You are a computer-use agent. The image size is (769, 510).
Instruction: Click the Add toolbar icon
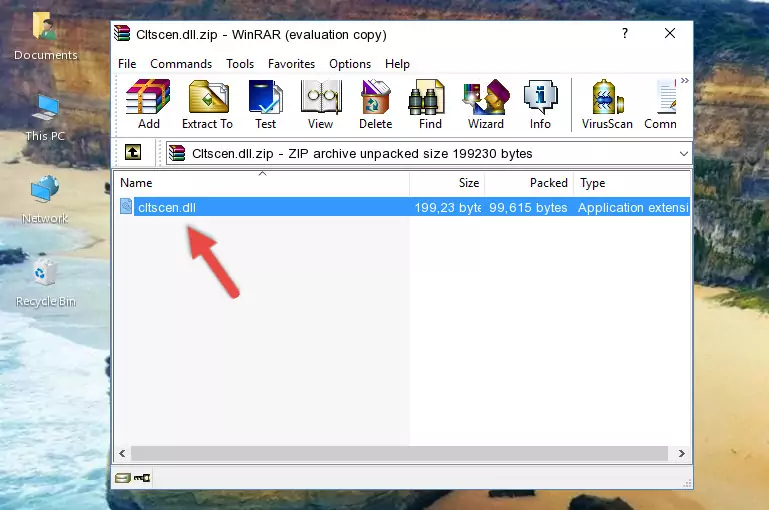[x=148, y=104]
